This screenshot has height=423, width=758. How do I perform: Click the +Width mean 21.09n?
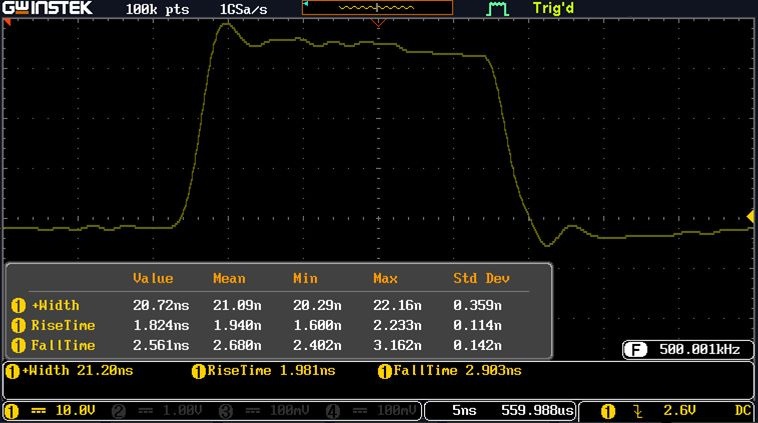click(237, 306)
